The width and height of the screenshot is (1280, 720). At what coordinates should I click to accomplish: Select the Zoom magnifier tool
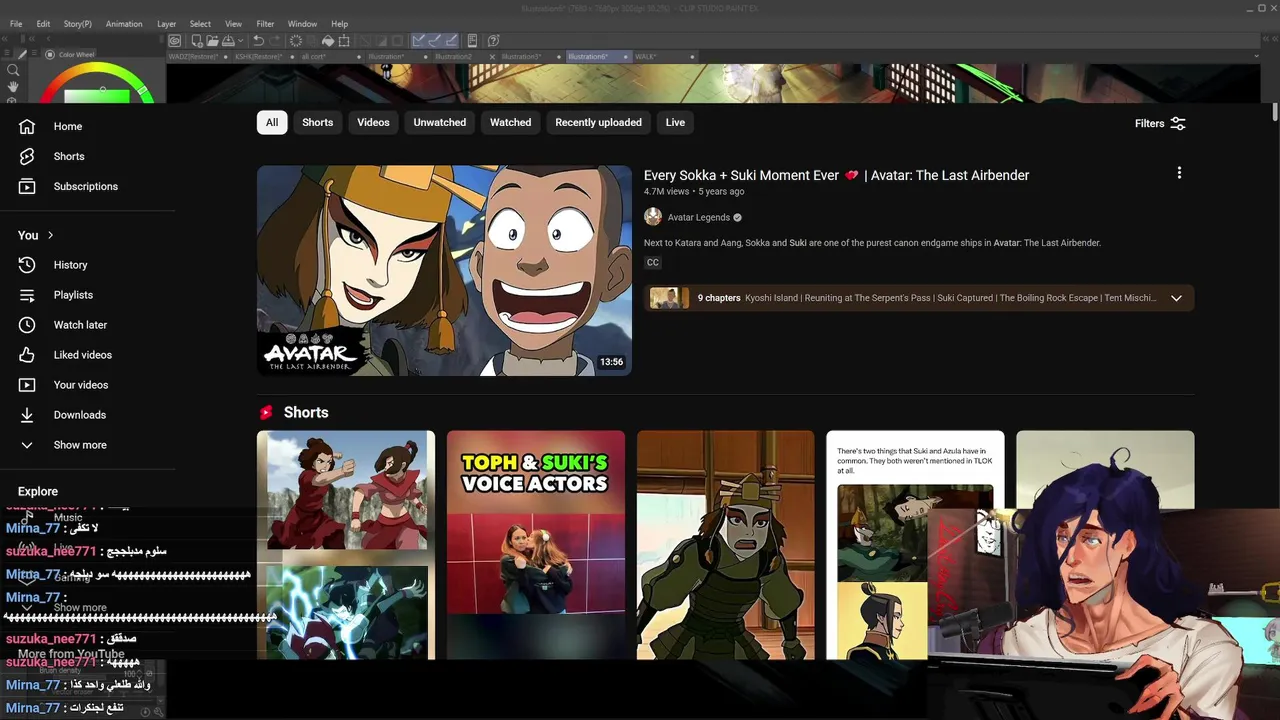click(x=13, y=70)
